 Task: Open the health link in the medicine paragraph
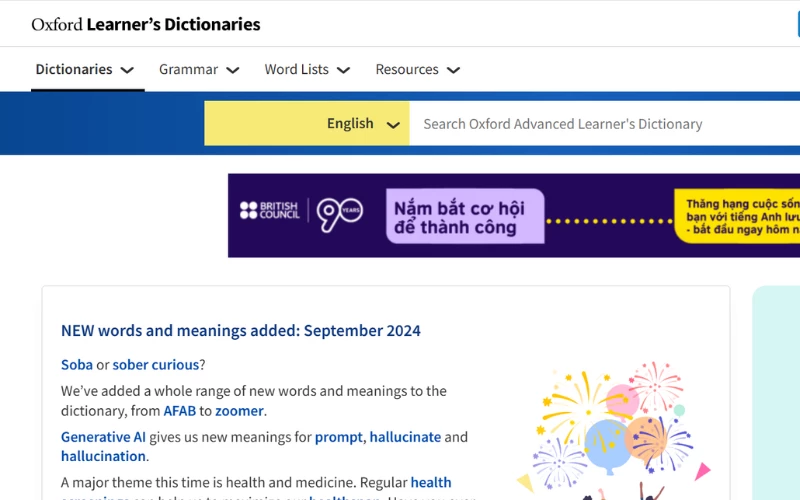pos(431,483)
